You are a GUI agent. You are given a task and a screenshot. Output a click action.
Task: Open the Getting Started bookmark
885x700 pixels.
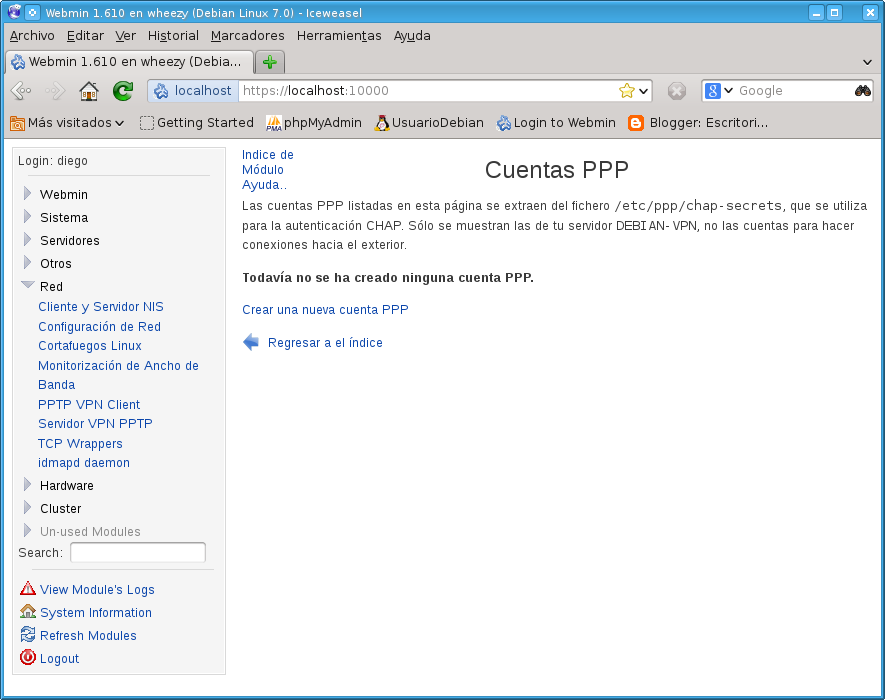coord(197,123)
